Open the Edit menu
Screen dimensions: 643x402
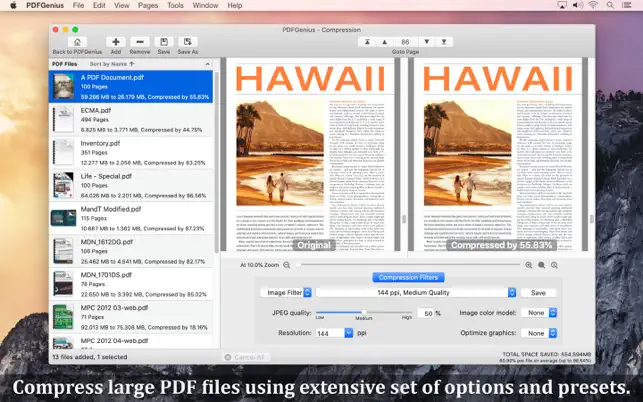tap(99, 5)
